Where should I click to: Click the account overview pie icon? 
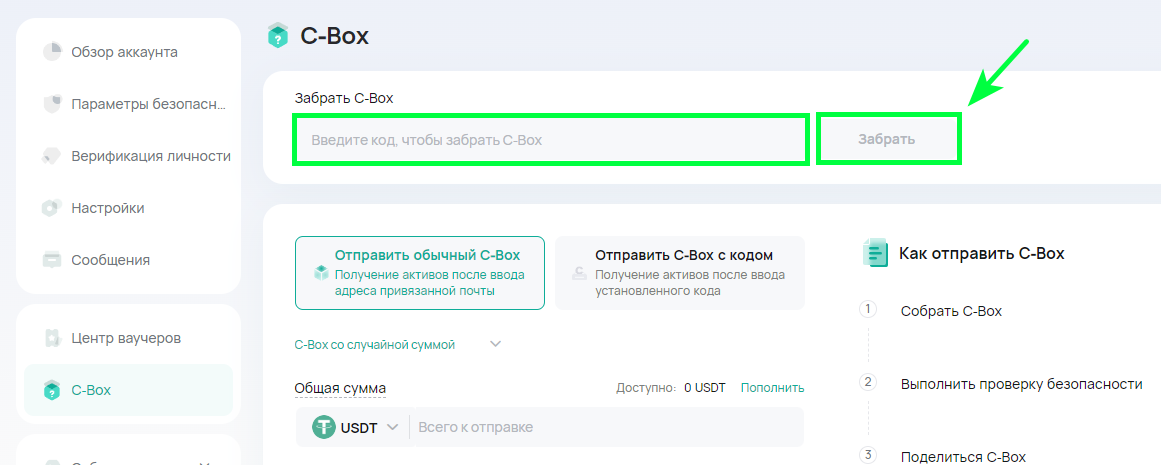[x=52, y=53]
